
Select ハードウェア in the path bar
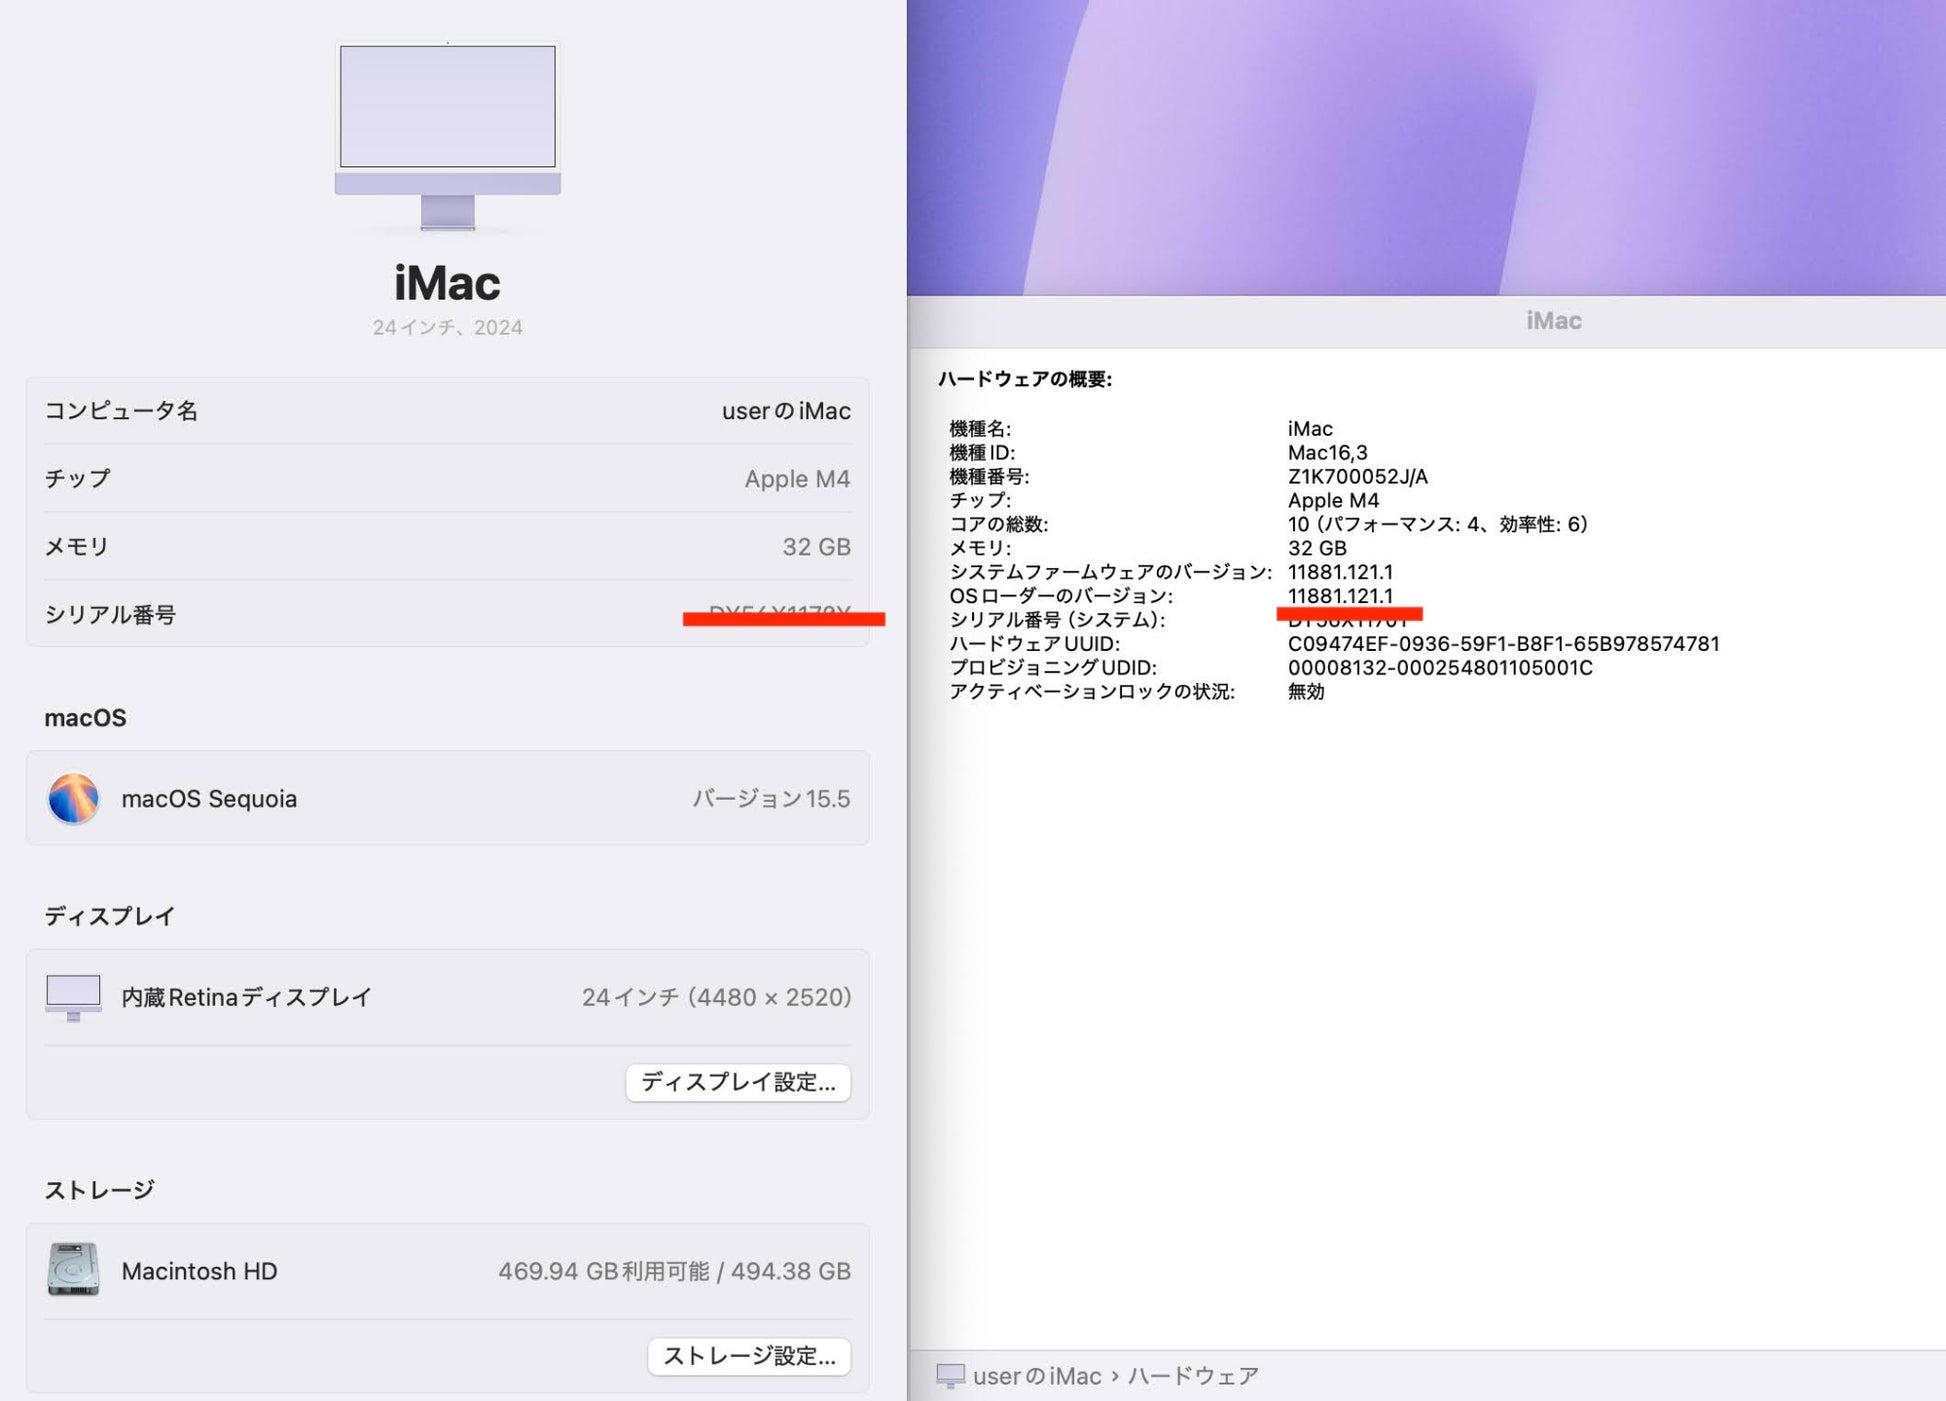click(x=1193, y=1376)
